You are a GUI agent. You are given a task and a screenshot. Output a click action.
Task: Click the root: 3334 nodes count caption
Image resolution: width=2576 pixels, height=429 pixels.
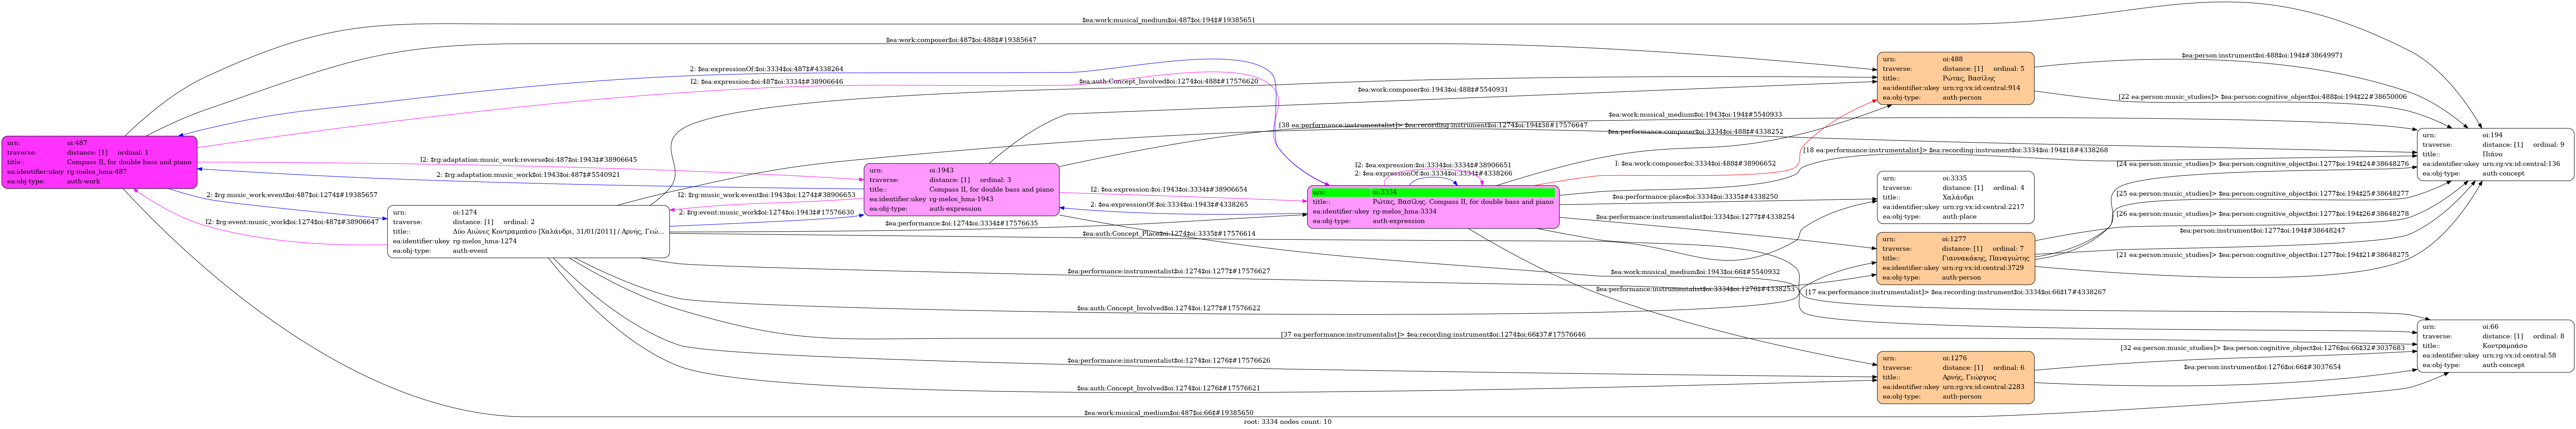(1287, 422)
